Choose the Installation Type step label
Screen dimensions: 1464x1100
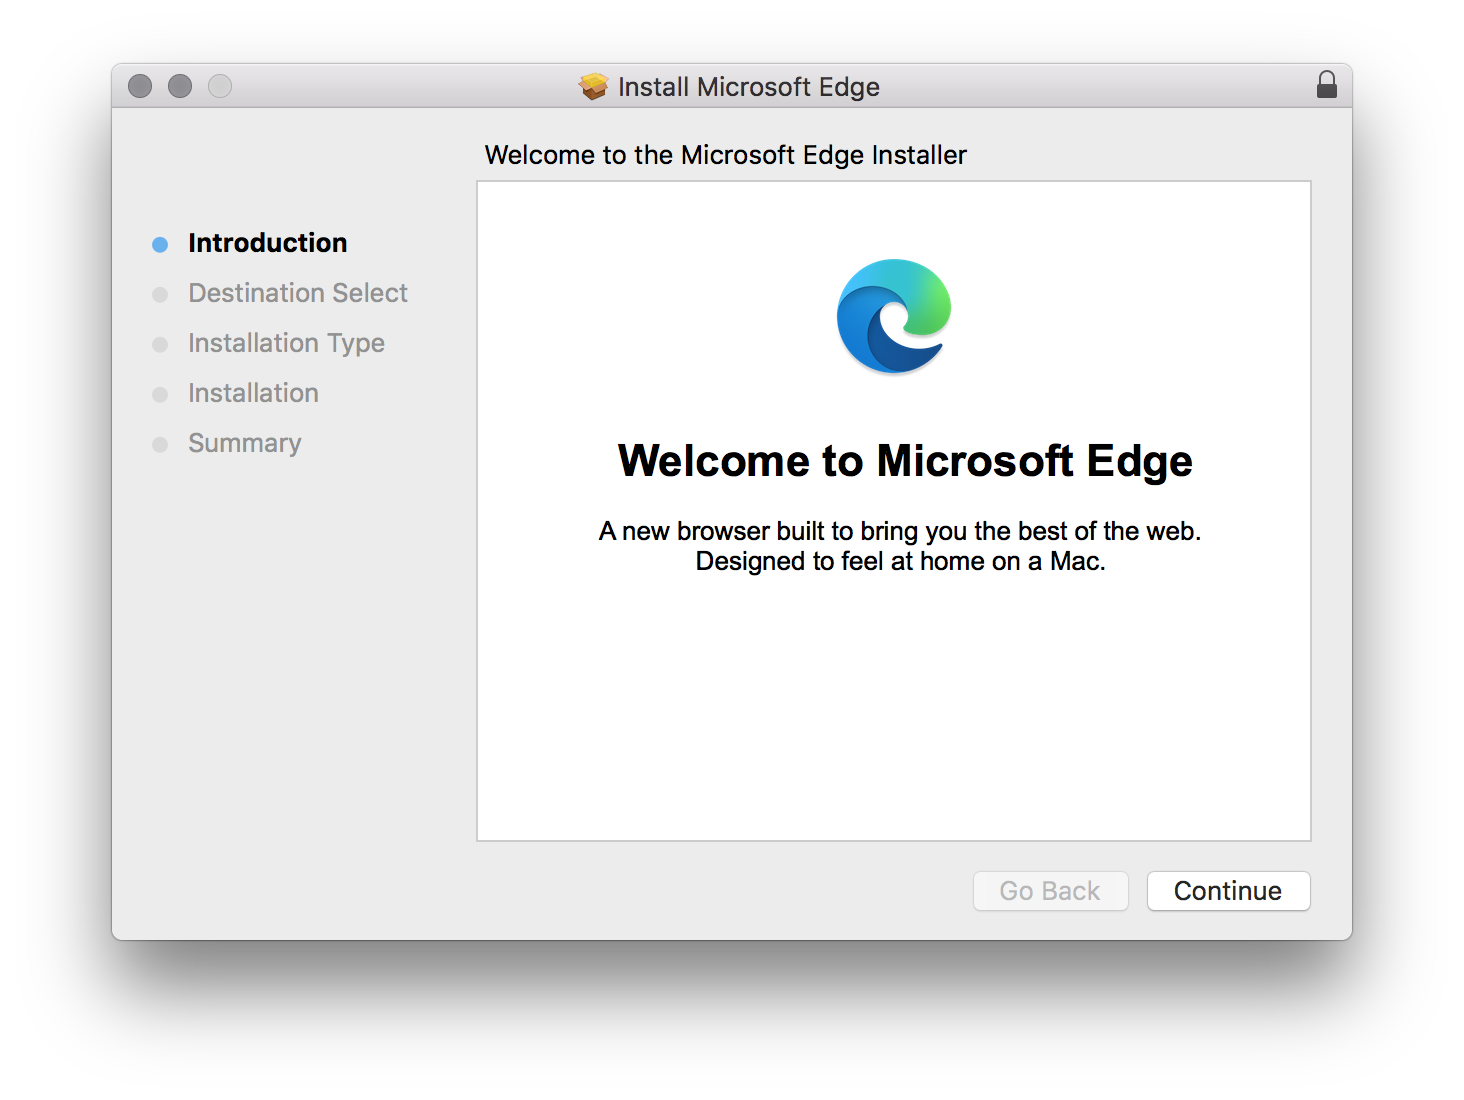tap(286, 343)
